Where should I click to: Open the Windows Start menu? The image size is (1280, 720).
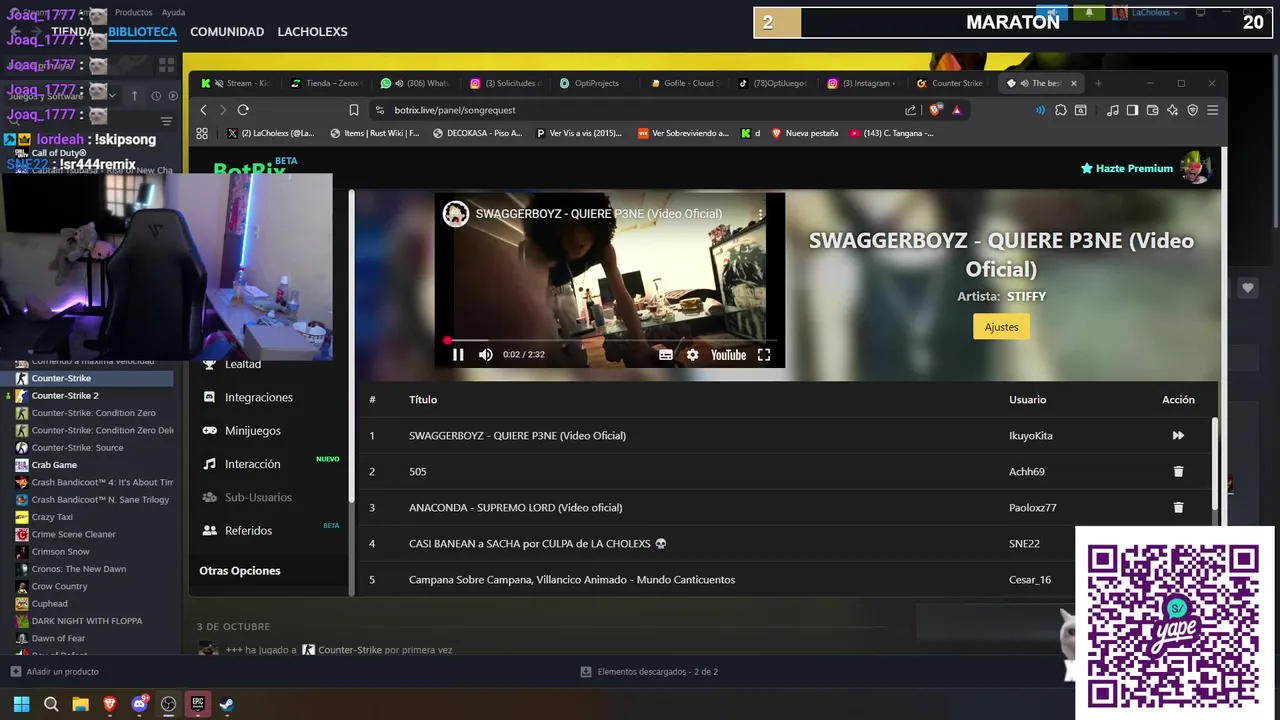click(21, 704)
